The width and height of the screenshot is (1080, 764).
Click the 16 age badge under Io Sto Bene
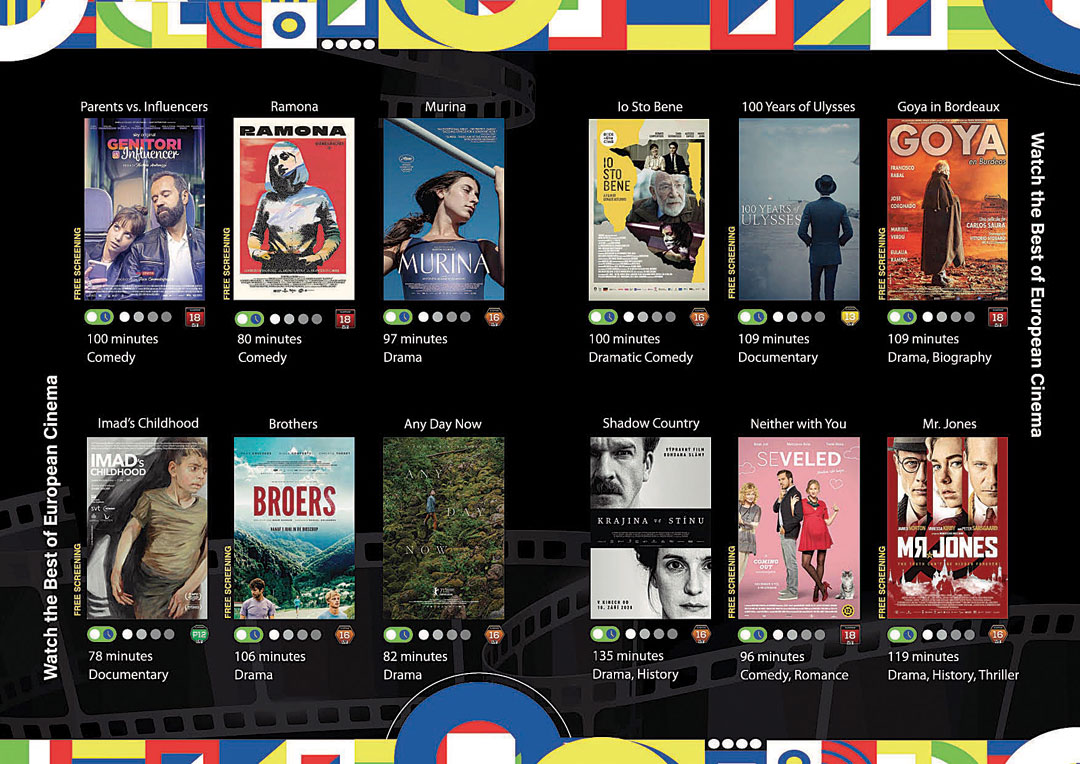click(x=699, y=317)
